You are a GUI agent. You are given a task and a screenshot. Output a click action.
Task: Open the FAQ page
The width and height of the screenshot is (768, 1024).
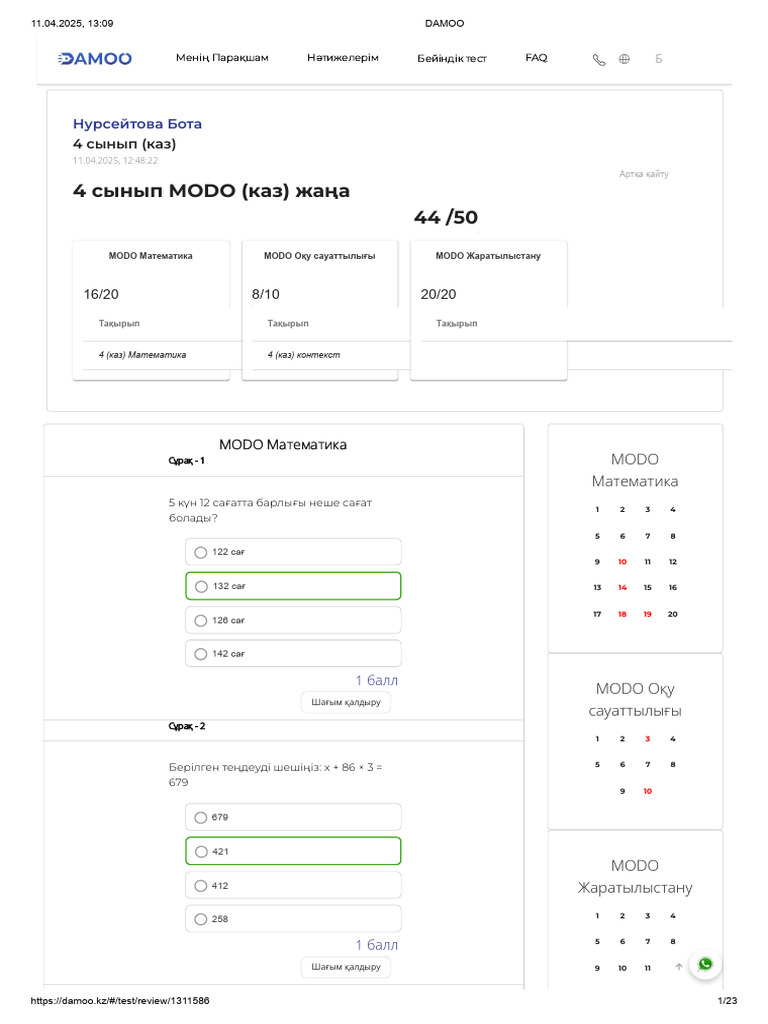coord(536,57)
